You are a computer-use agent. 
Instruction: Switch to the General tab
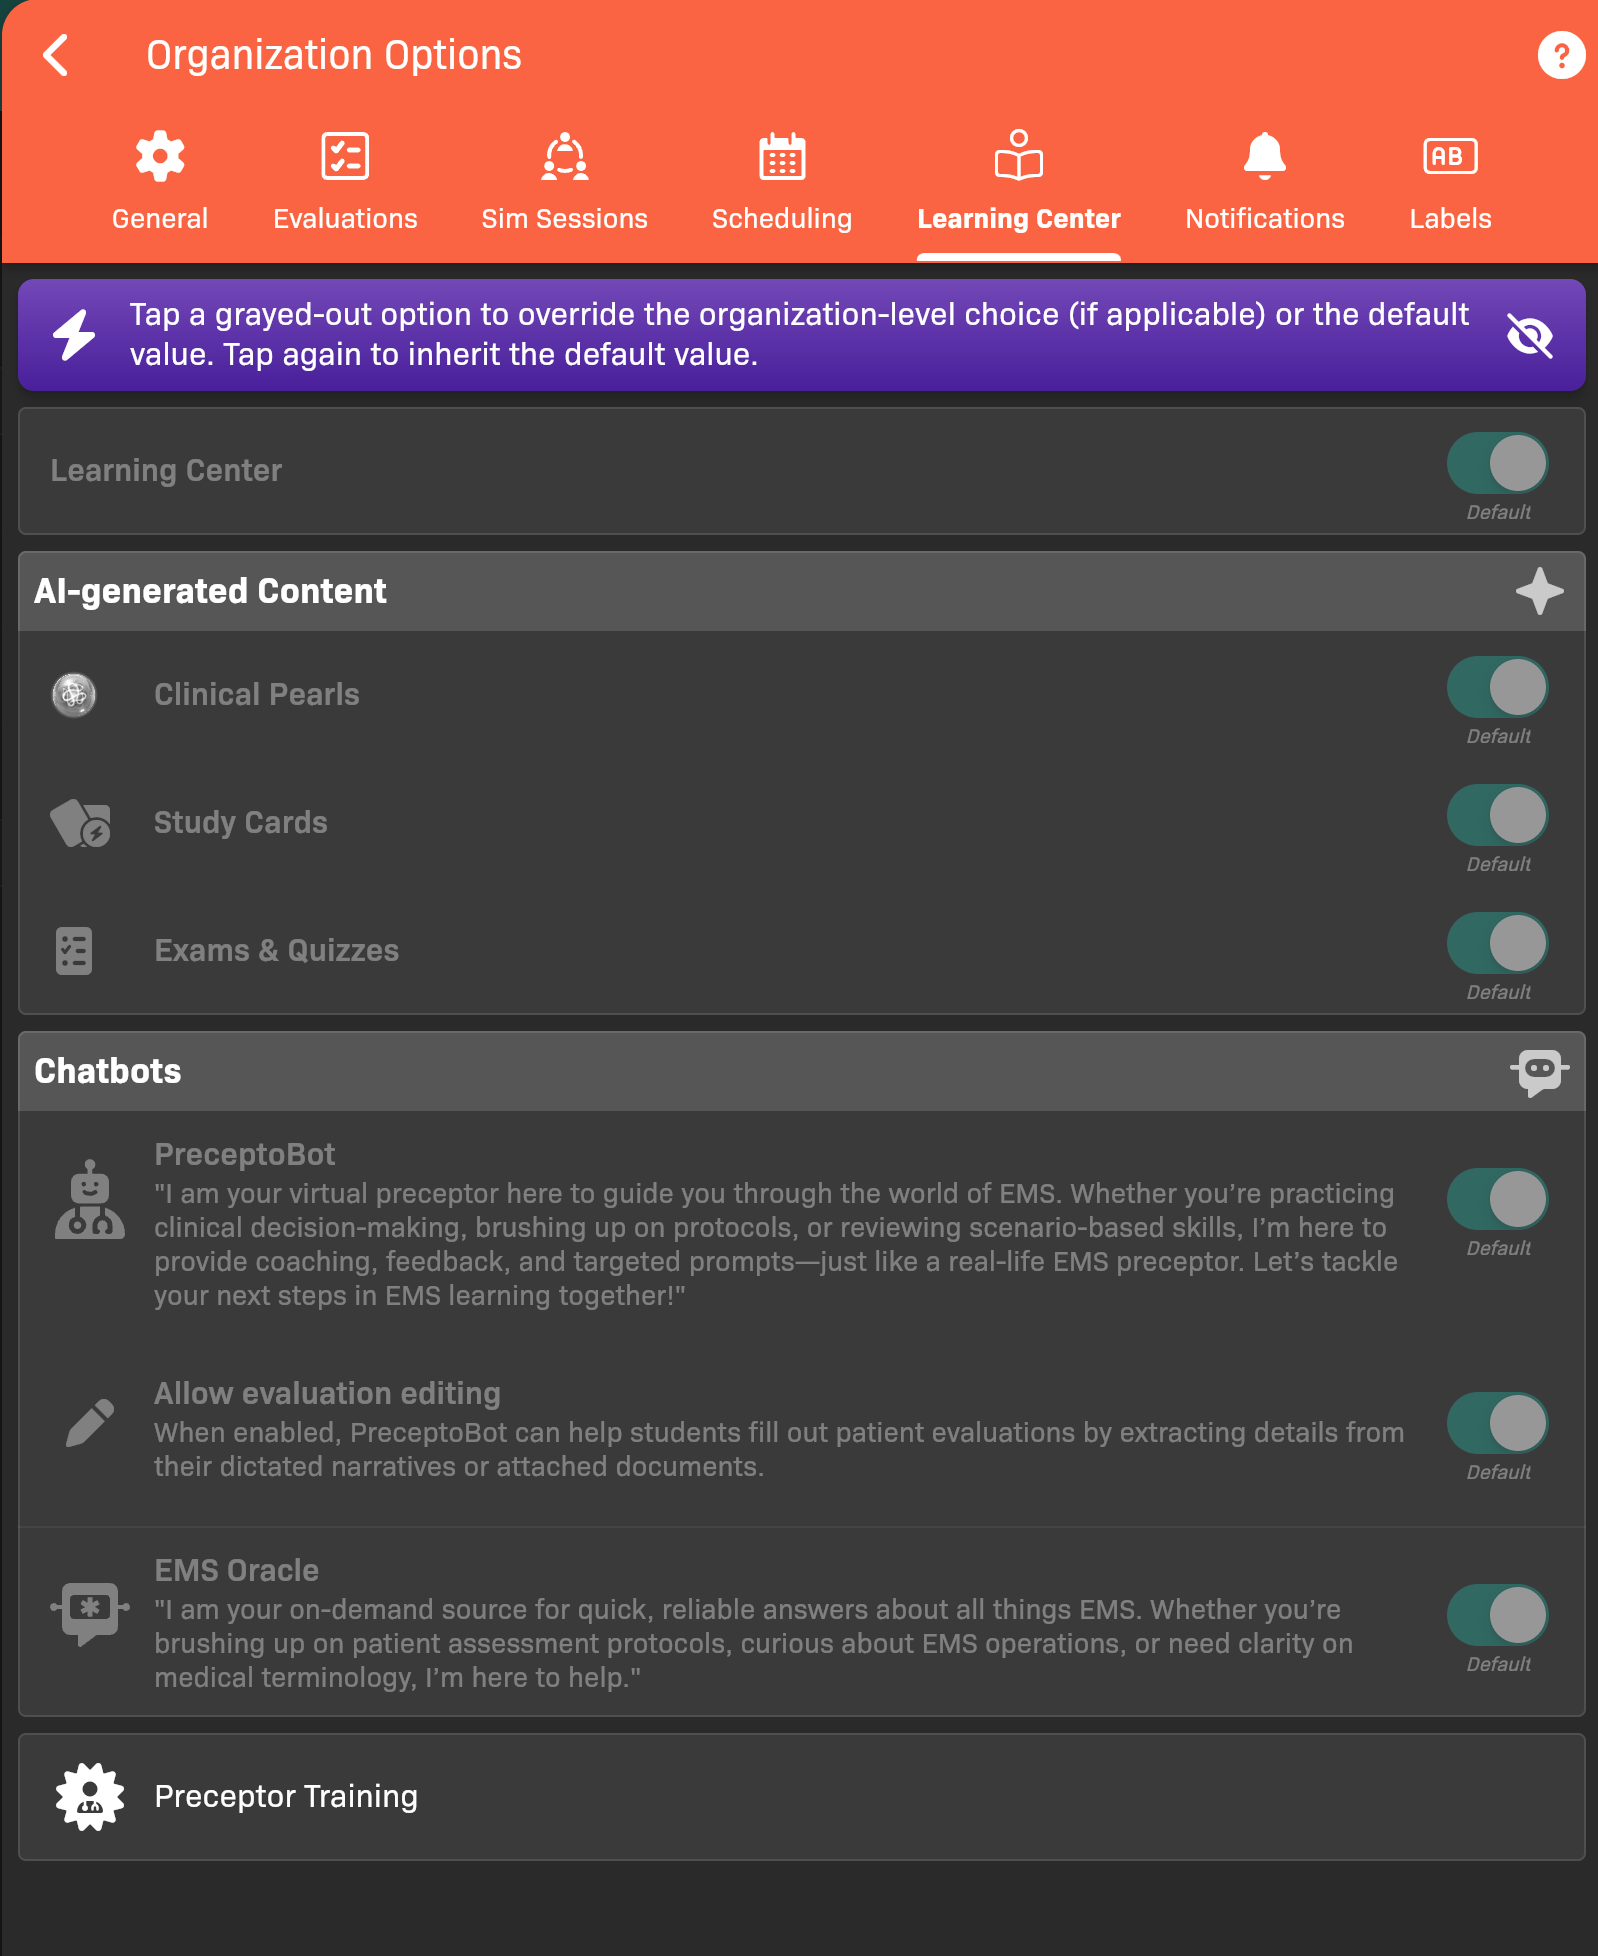[160, 181]
